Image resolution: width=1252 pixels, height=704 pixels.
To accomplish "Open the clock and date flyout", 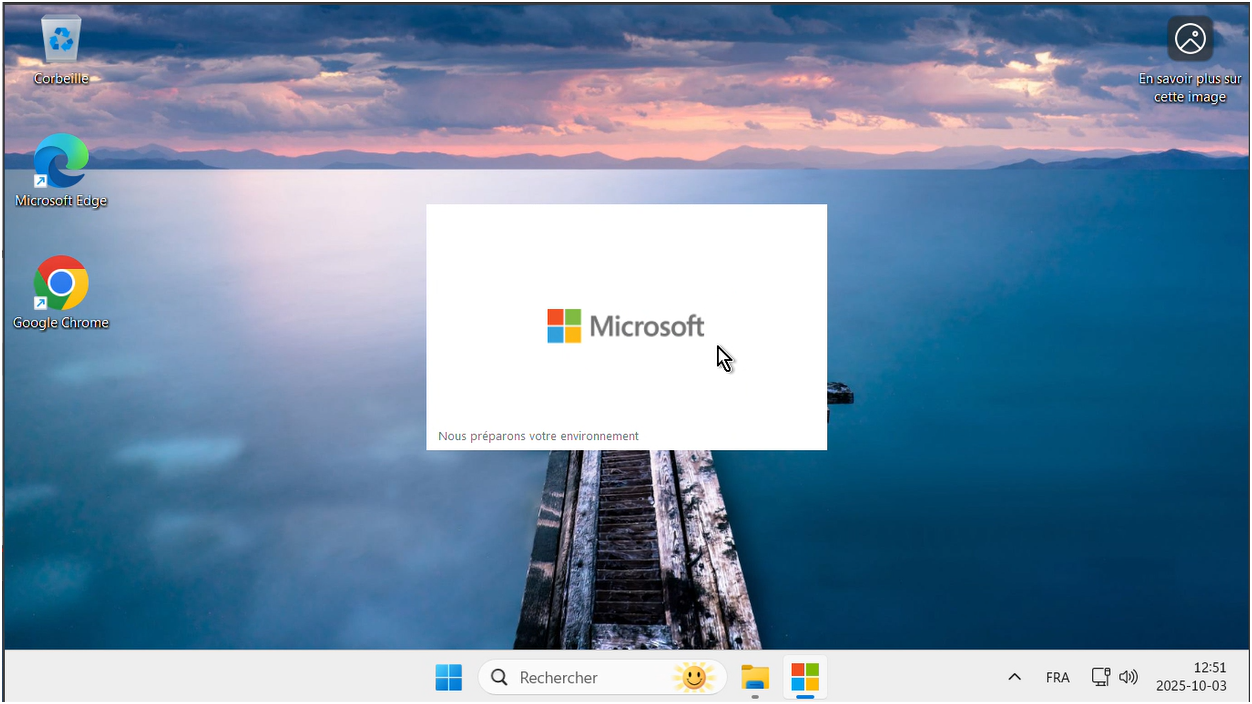I will coord(1190,677).
